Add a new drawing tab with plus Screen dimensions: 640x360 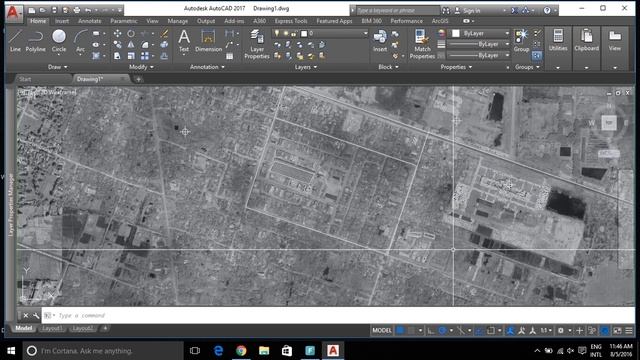click(x=138, y=79)
